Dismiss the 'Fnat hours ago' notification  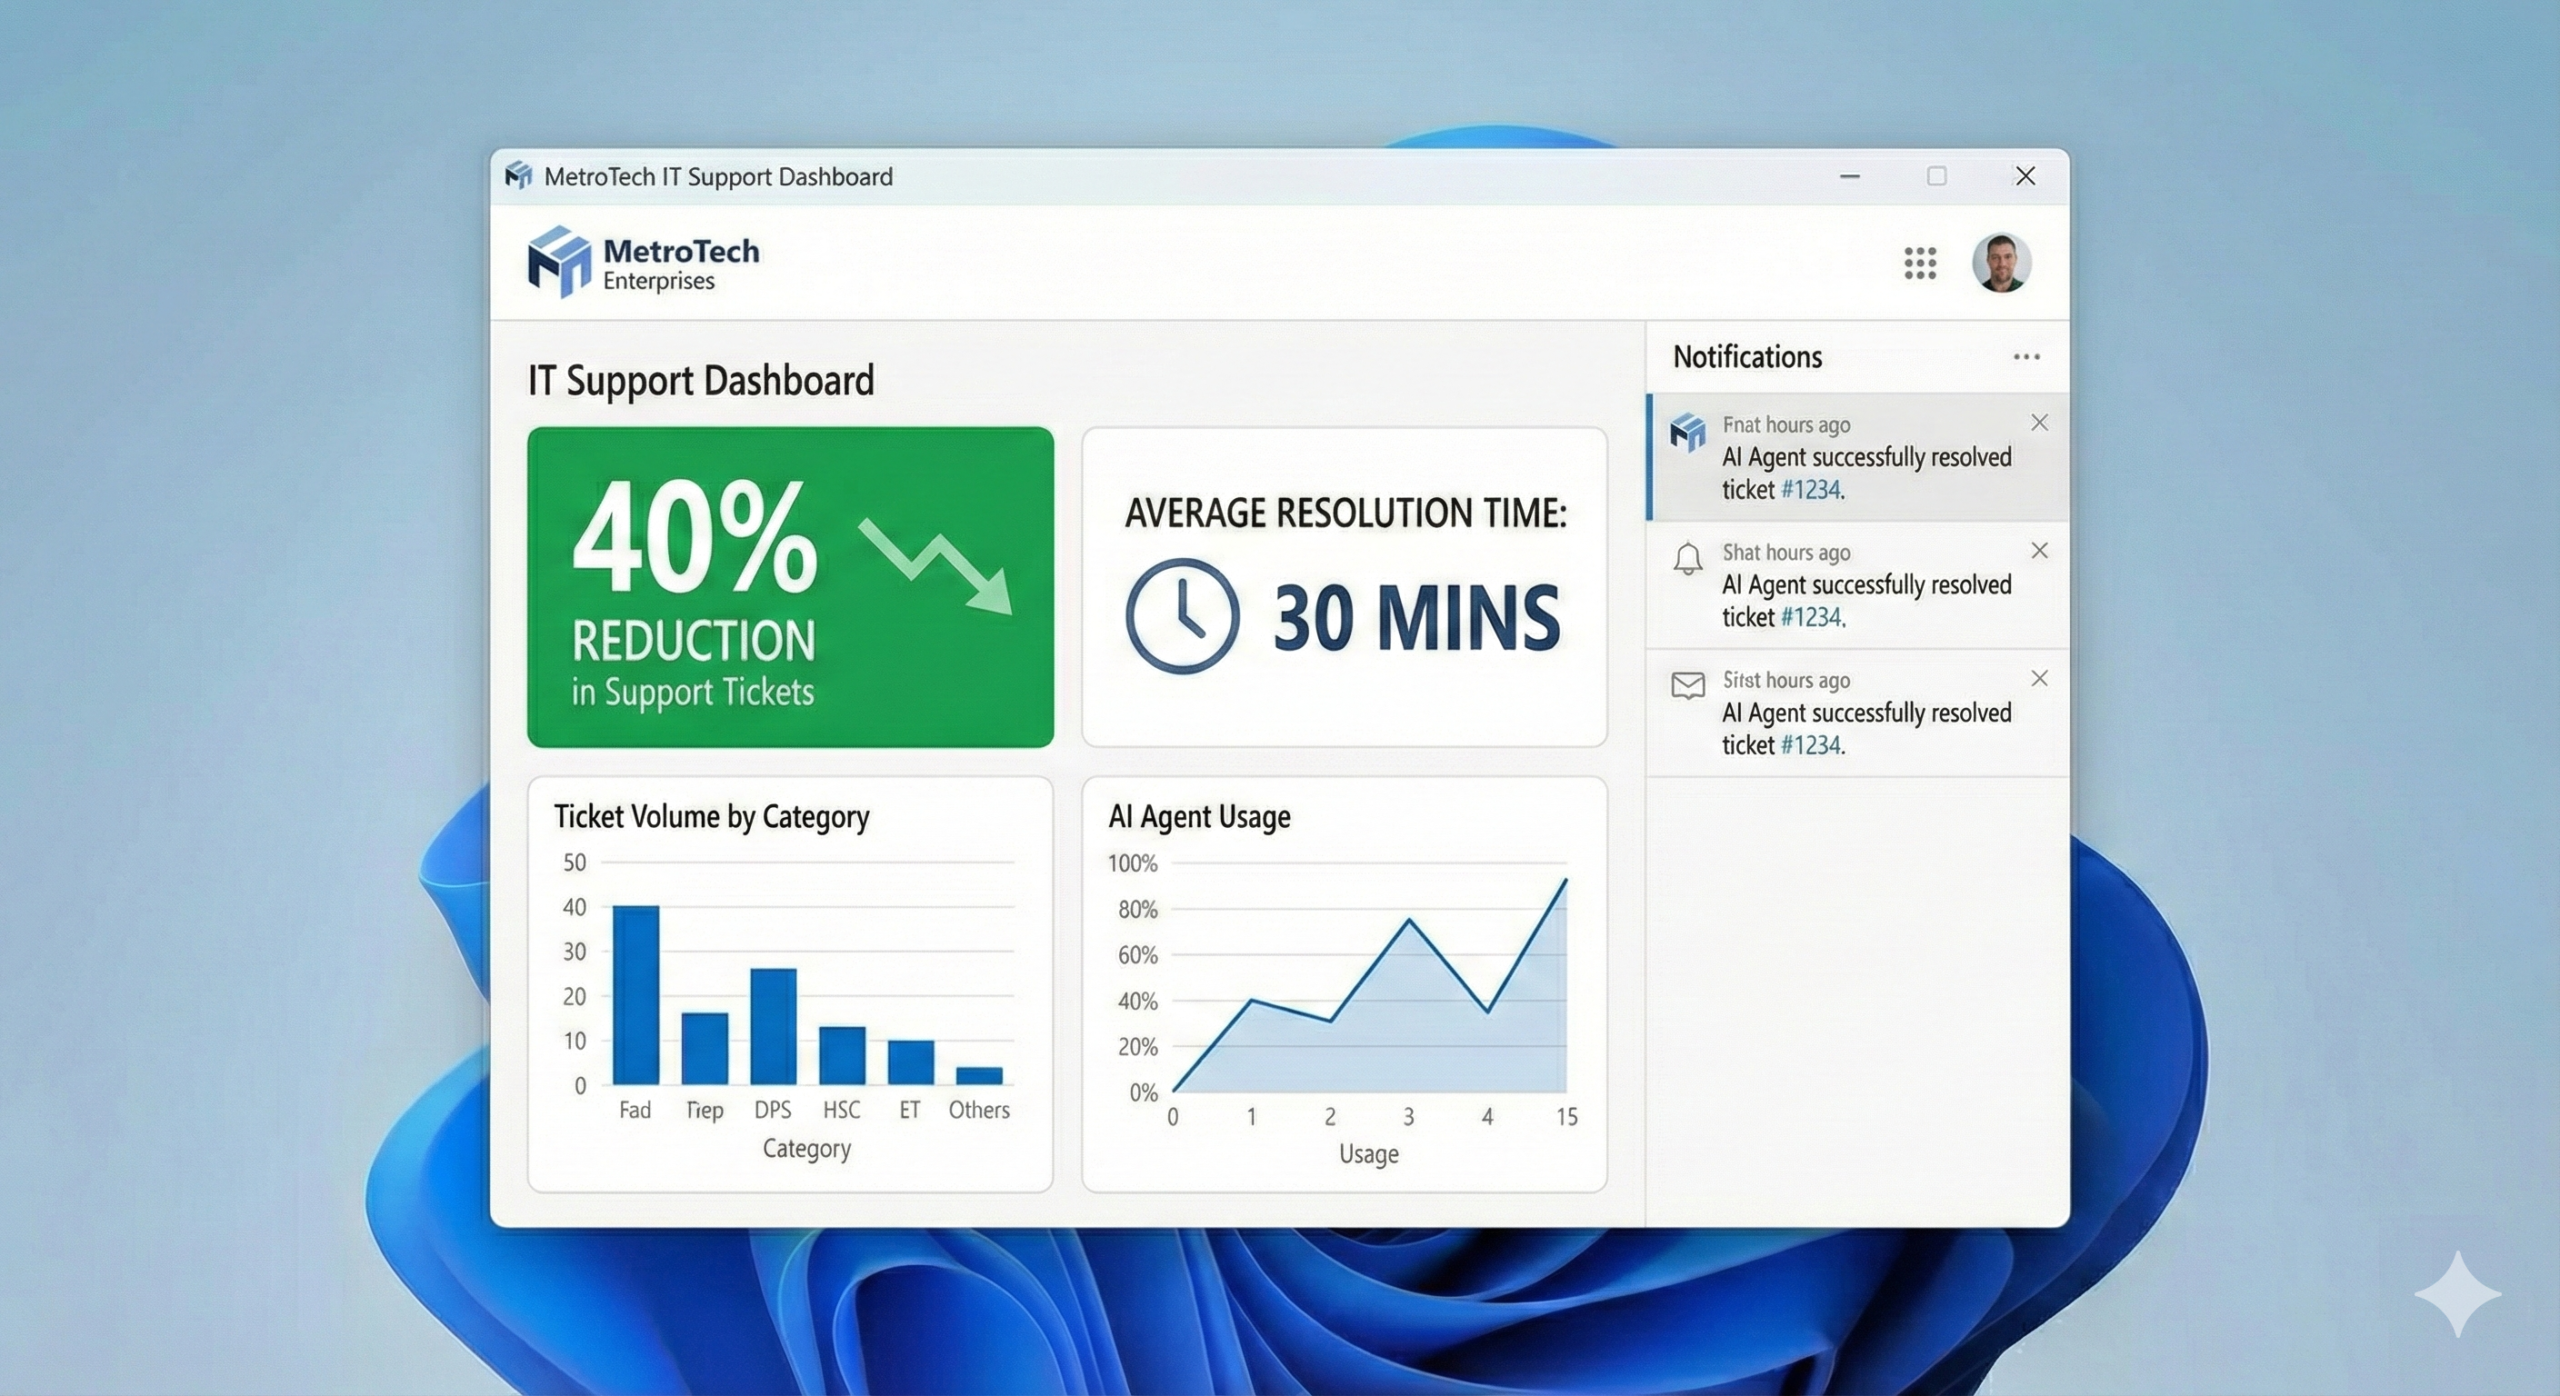click(x=2040, y=423)
